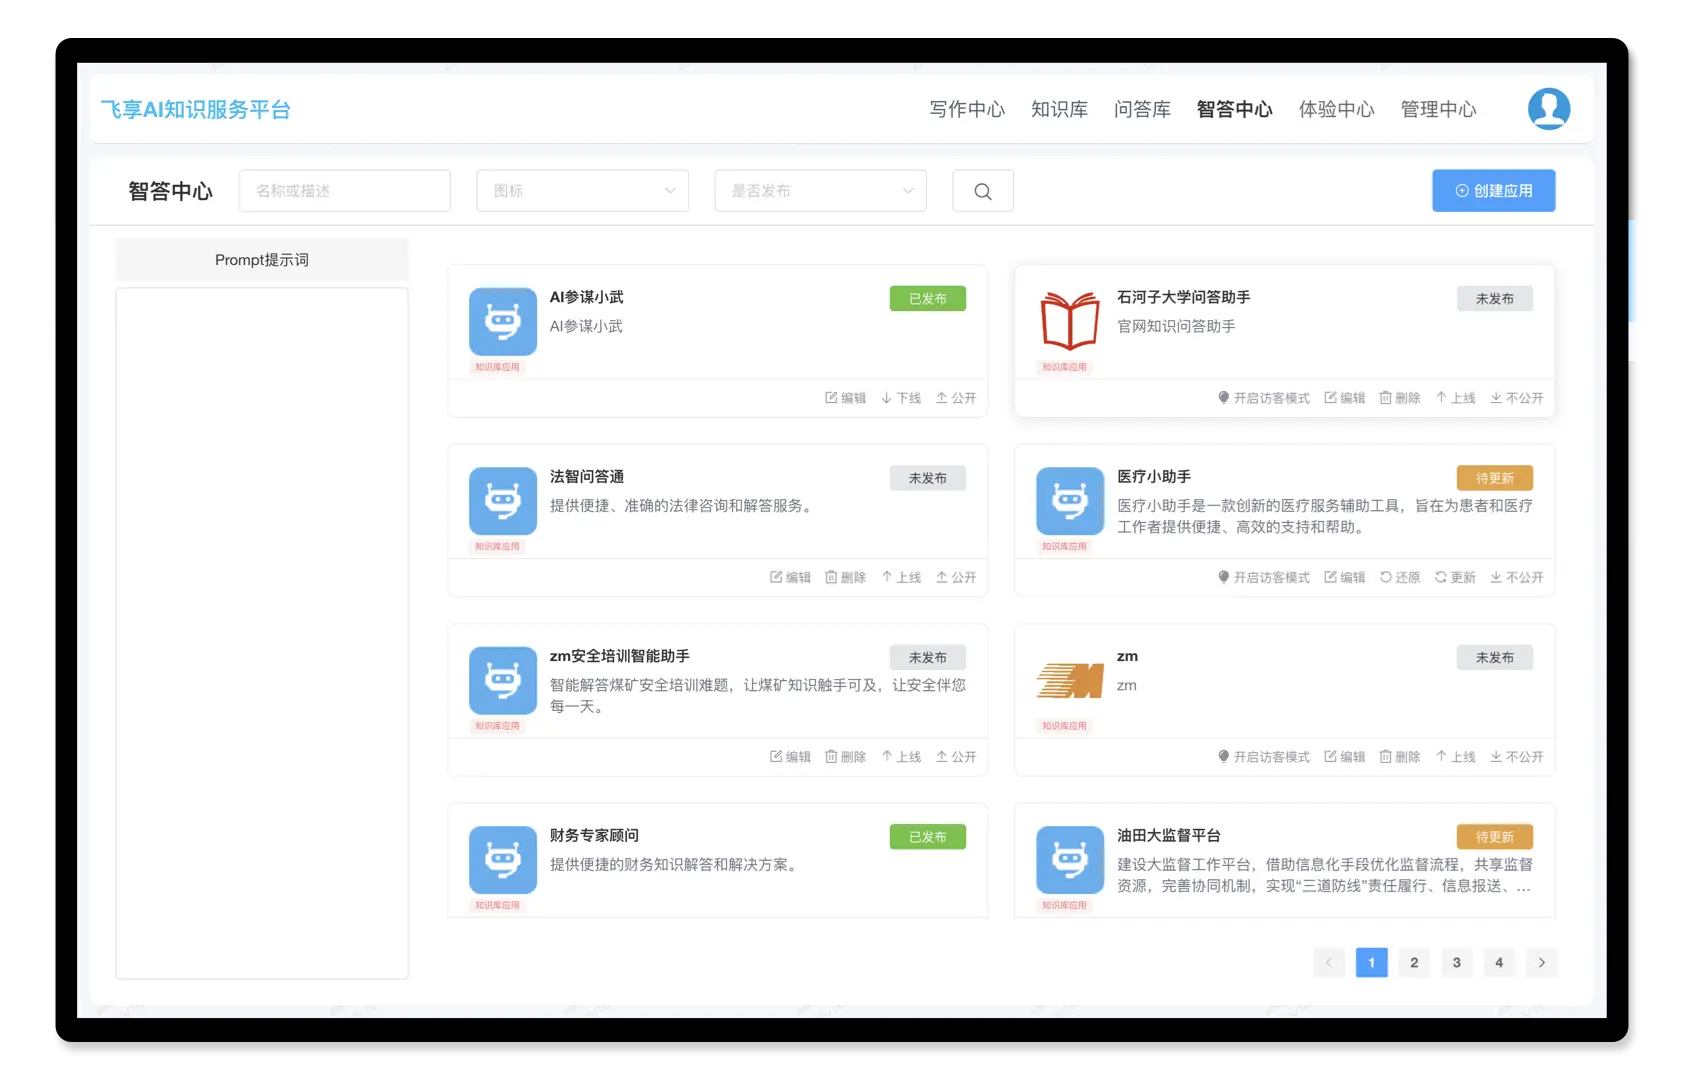Viewport: 1684px width, 1080px height.
Task: Switch to the 知识库 navigation tab
Action: [1059, 109]
